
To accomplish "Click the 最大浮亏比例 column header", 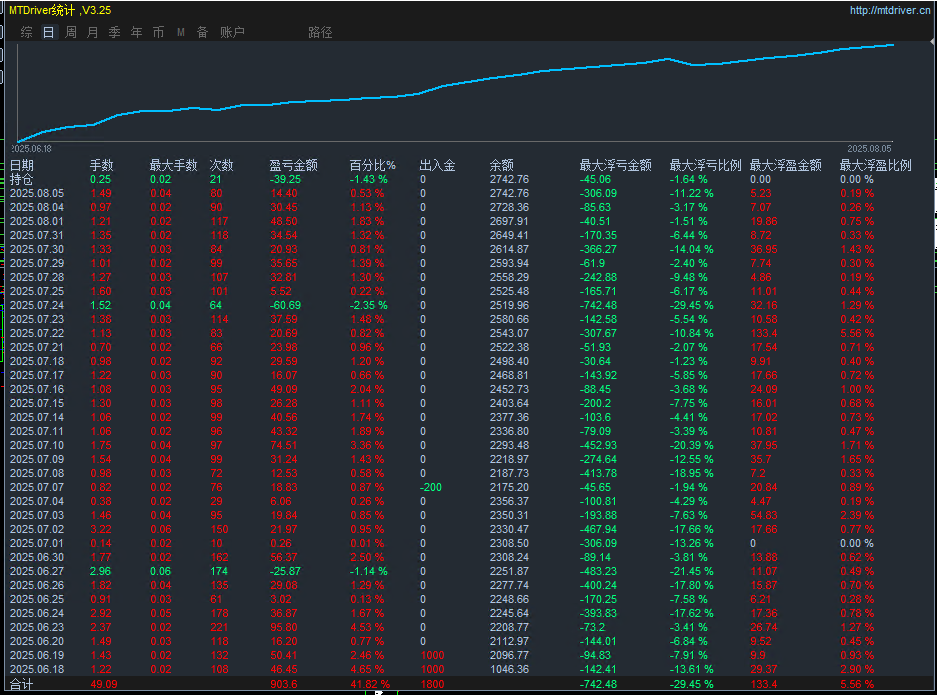I will 706,166.
